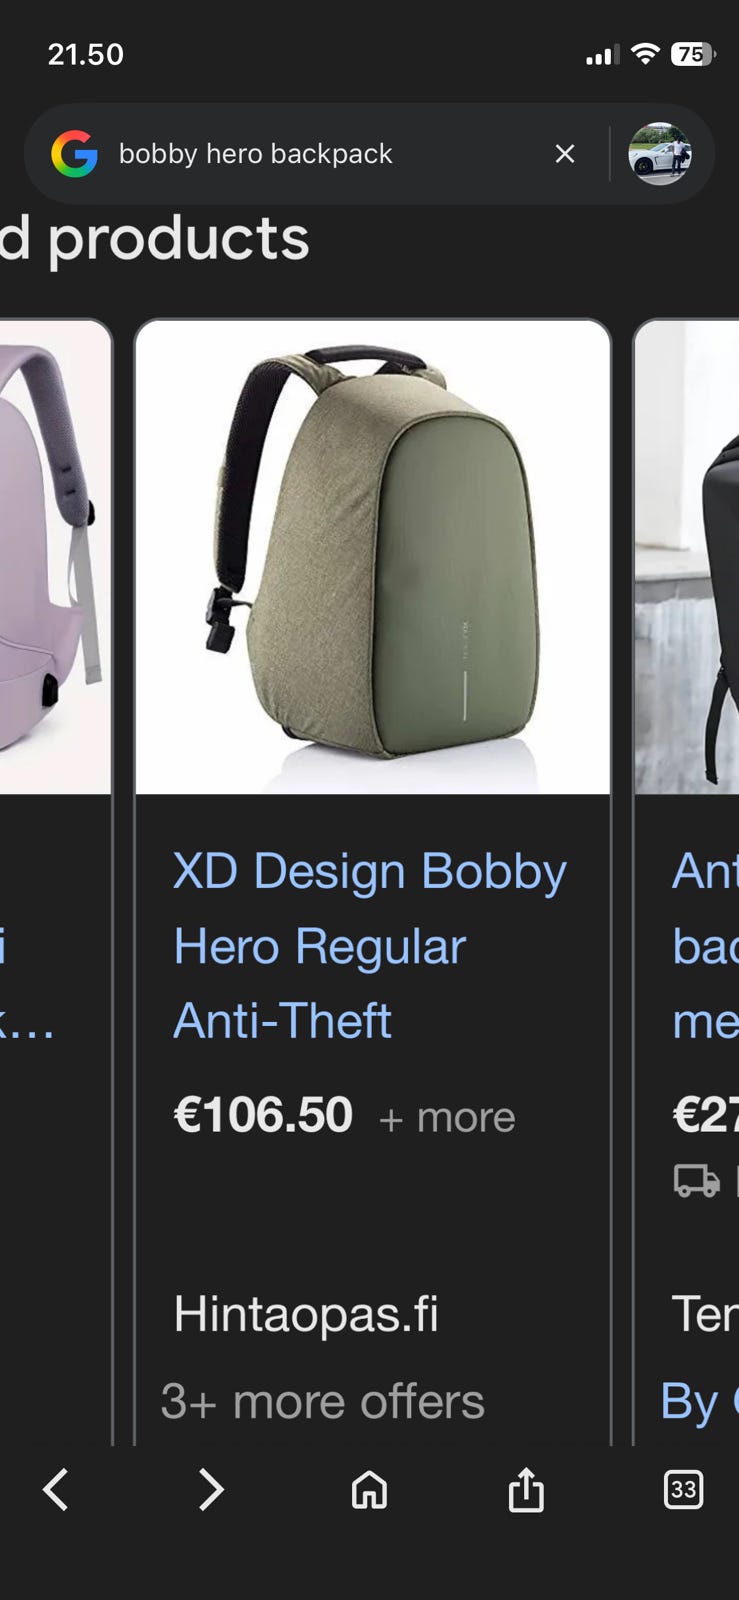739x1600 pixels.
Task: Open XD Design Bobby Hero Regular link
Action: (370, 946)
